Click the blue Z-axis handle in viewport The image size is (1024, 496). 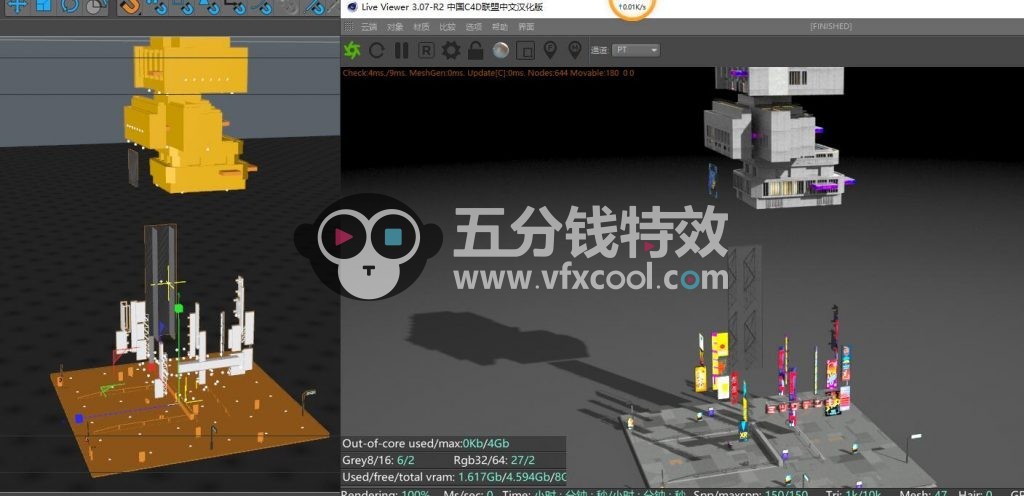pyautogui.click(x=79, y=418)
